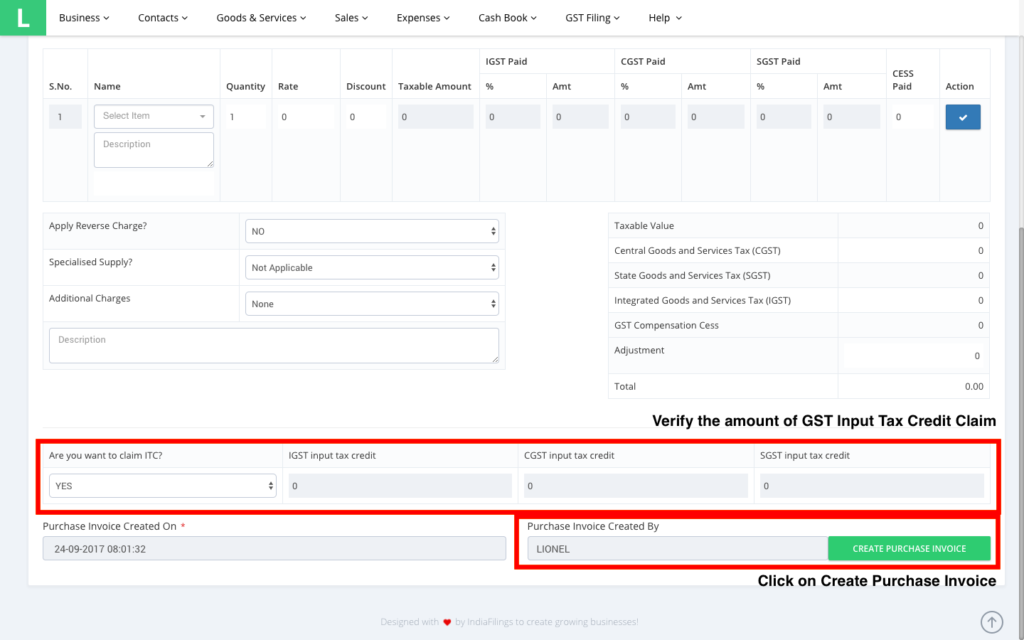This screenshot has width=1024, height=640.
Task: Open the Additional Charges dropdown
Action: pos(371,303)
